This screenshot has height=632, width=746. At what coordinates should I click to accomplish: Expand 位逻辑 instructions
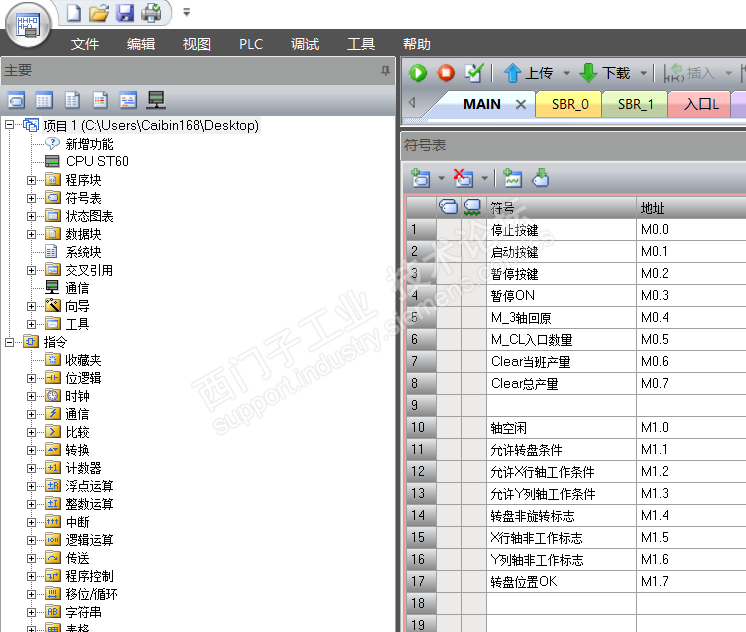coord(31,379)
